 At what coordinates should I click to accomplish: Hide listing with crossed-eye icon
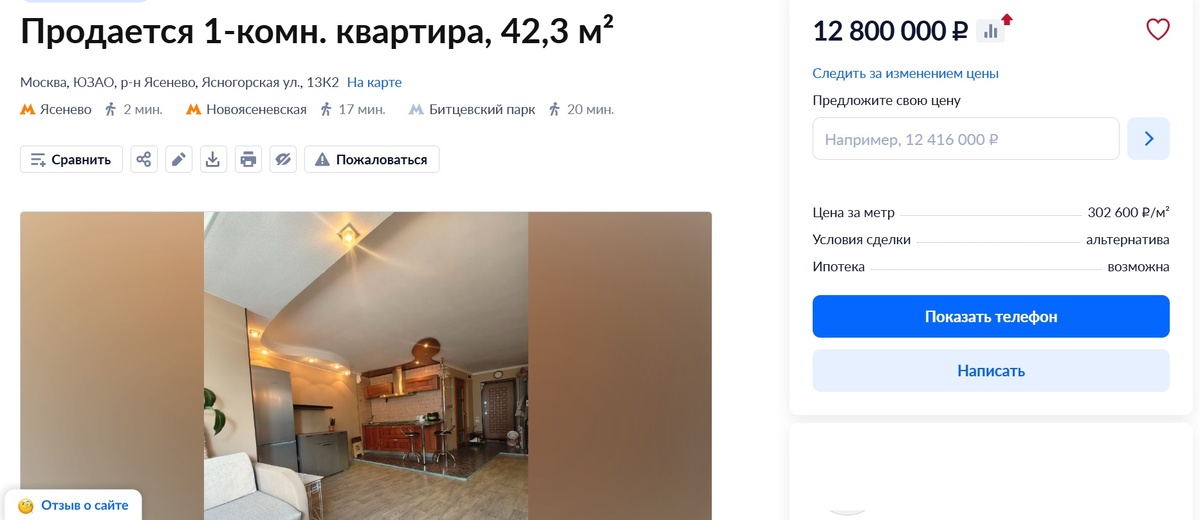[283, 159]
